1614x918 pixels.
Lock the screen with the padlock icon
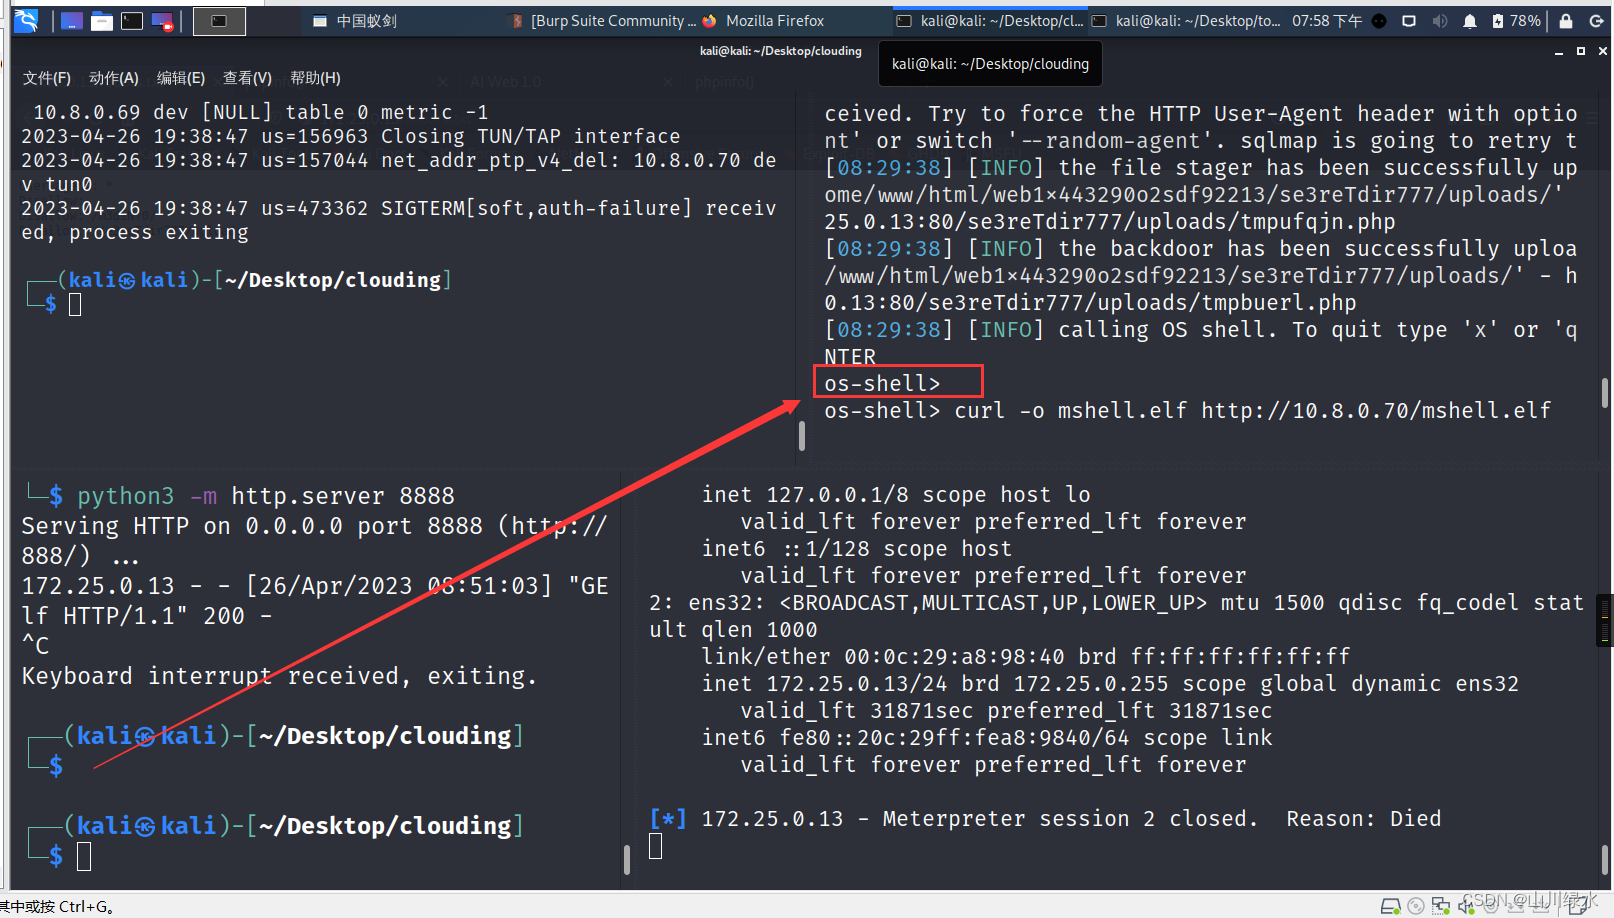[1566, 21]
